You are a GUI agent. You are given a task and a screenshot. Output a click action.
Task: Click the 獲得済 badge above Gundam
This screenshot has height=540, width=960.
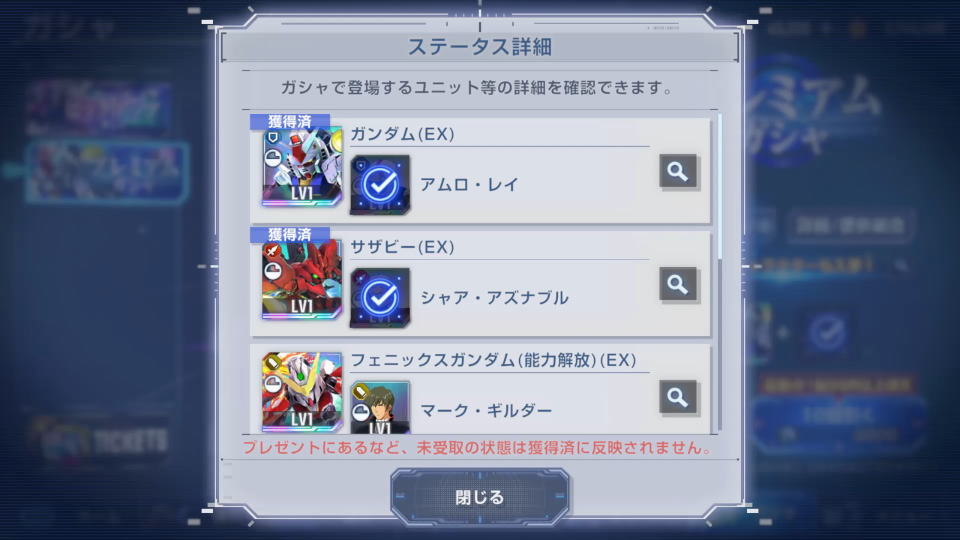coord(290,121)
